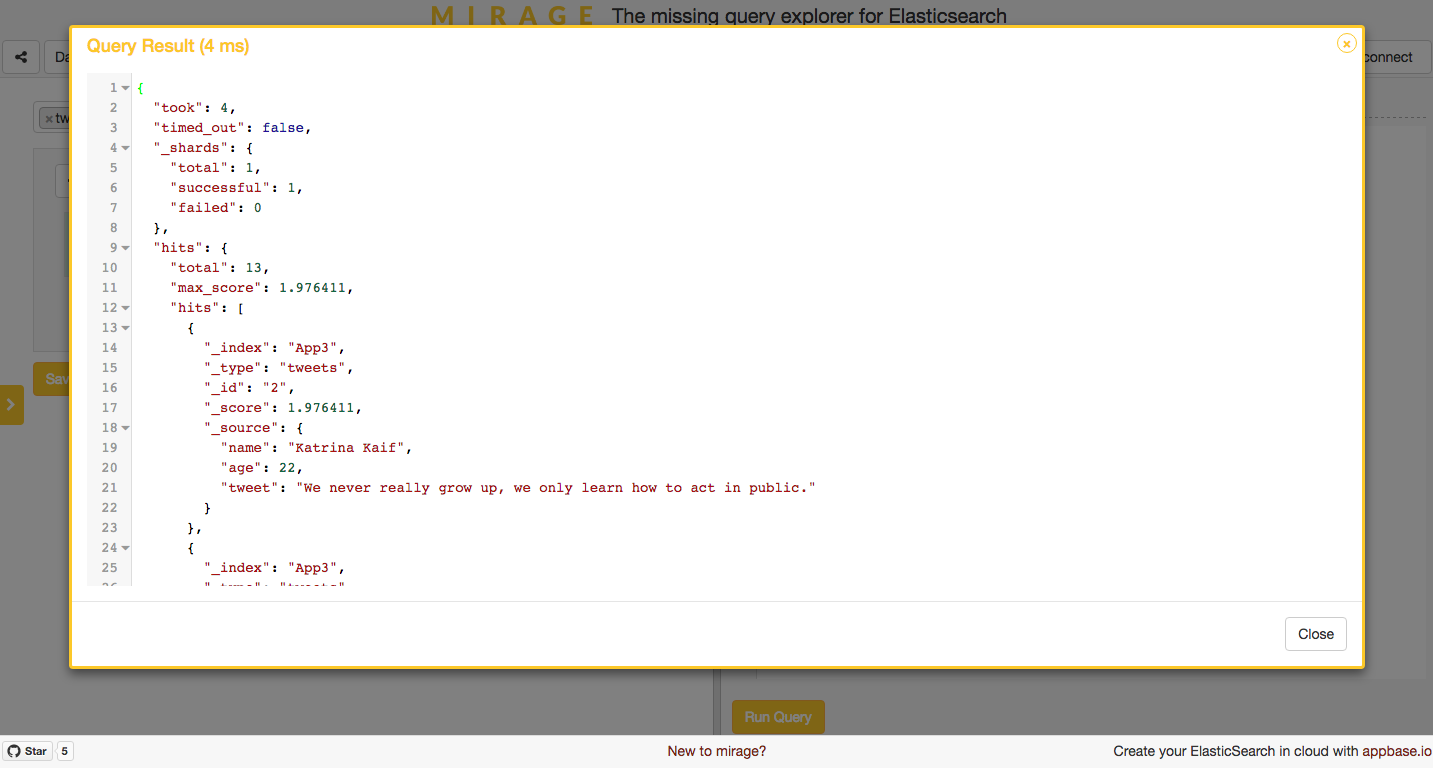Click the "max_score": 1.976411 line
Screen dimensions: 1433x768
click(262, 288)
